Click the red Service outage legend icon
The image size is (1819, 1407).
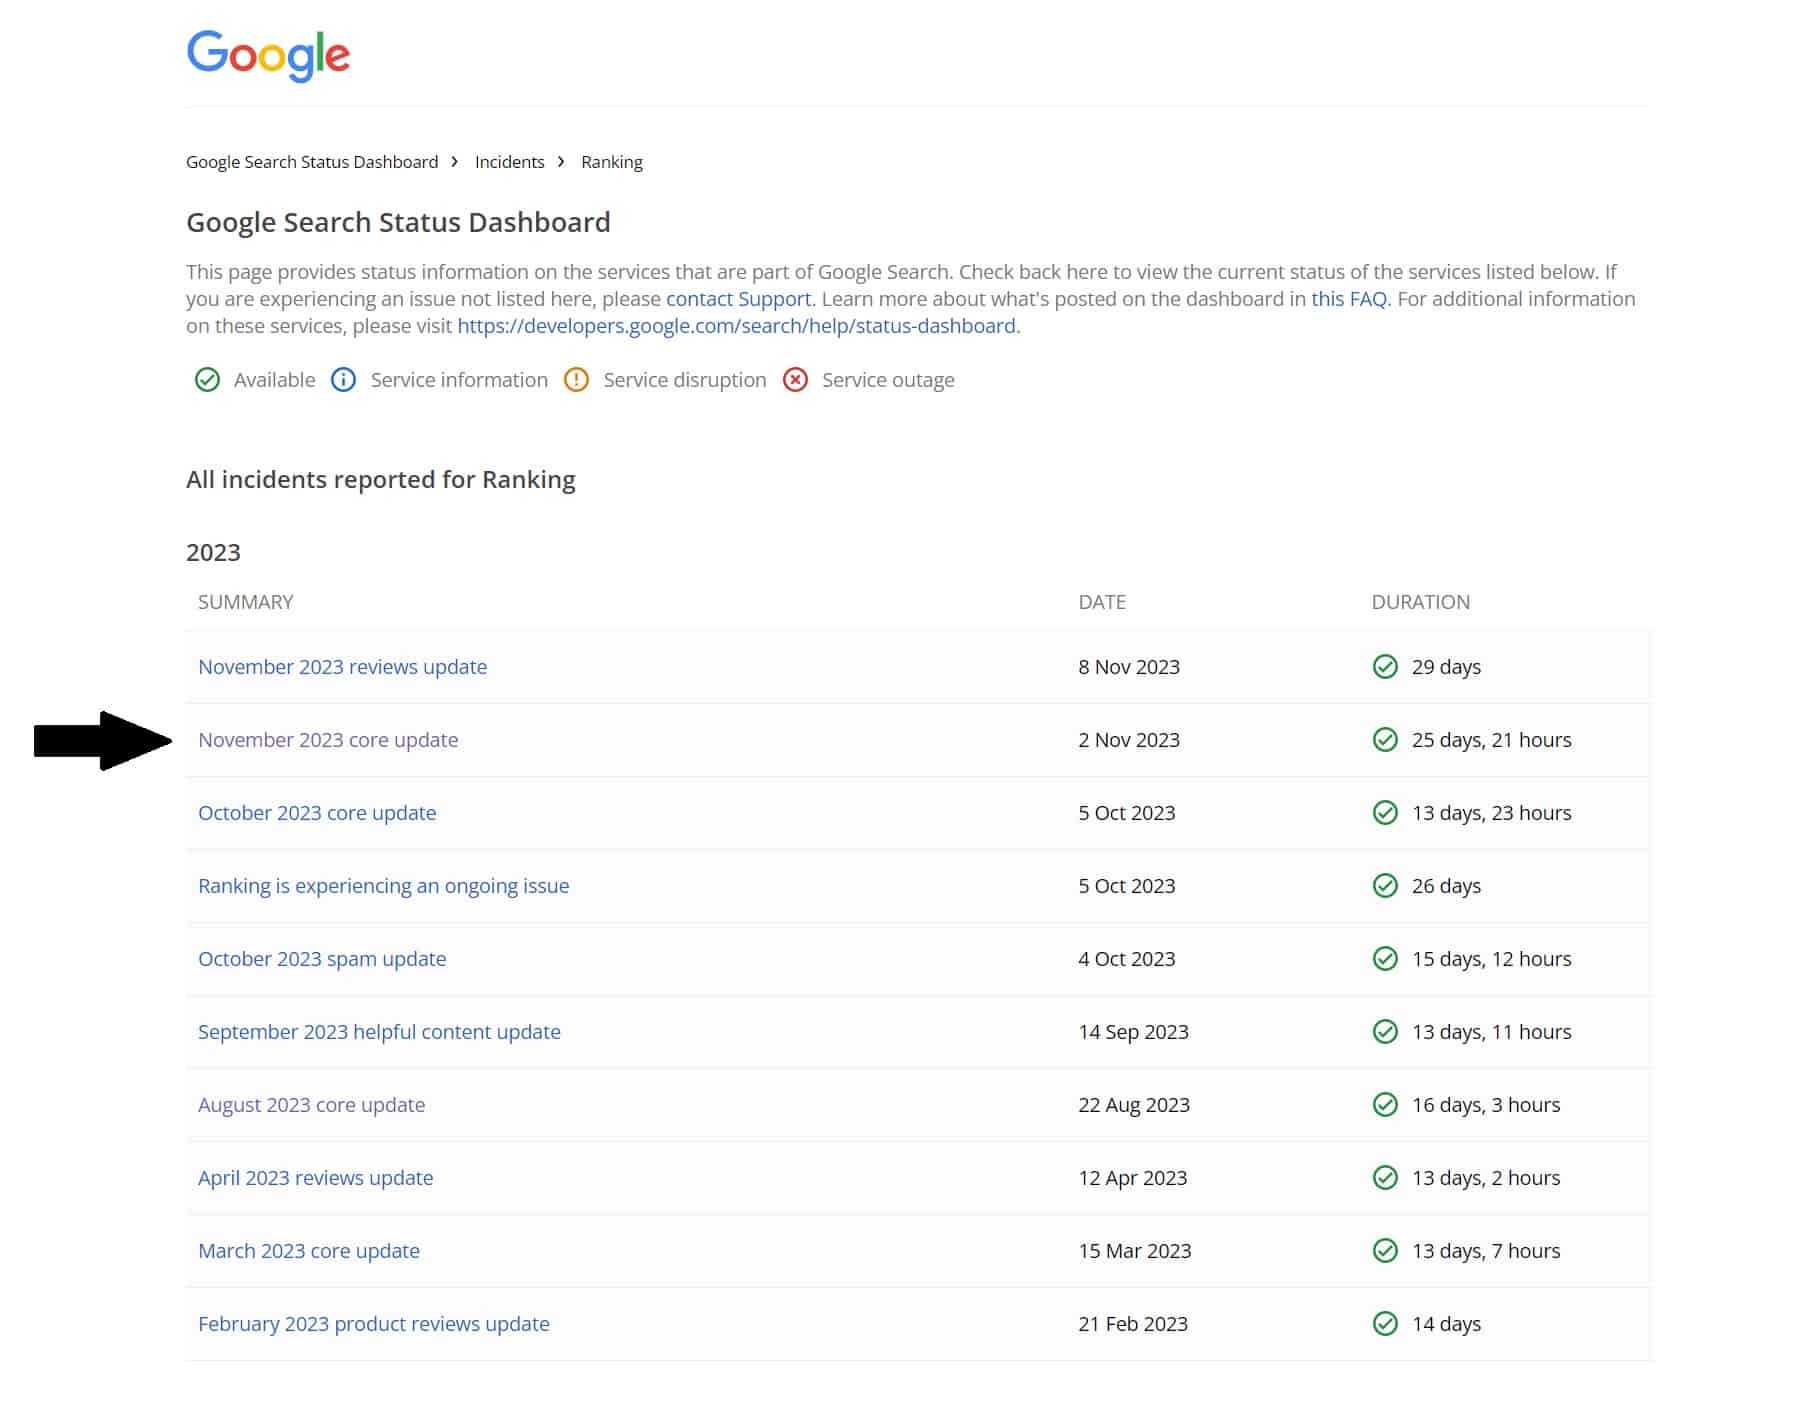(795, 380)
